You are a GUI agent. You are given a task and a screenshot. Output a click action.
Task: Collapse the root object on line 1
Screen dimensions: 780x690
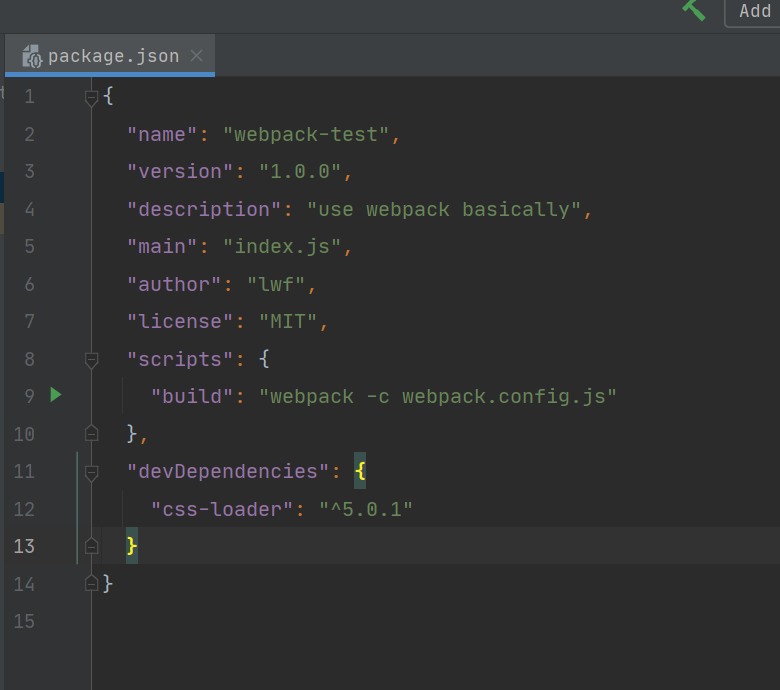point(92,97)
